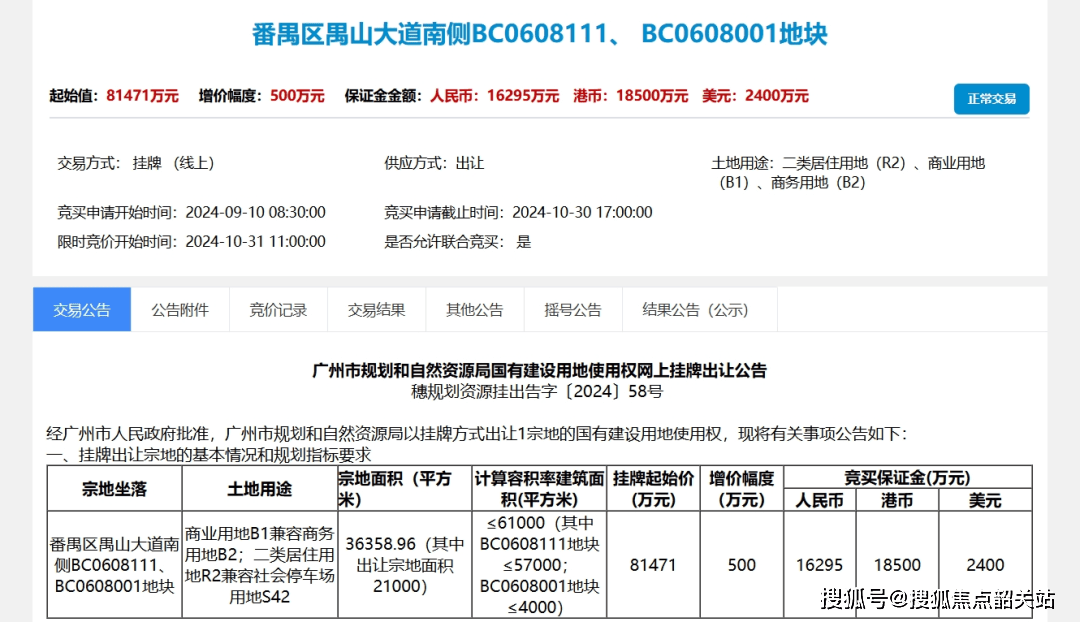Select the 竞价记录 tab

click(278, 310)
